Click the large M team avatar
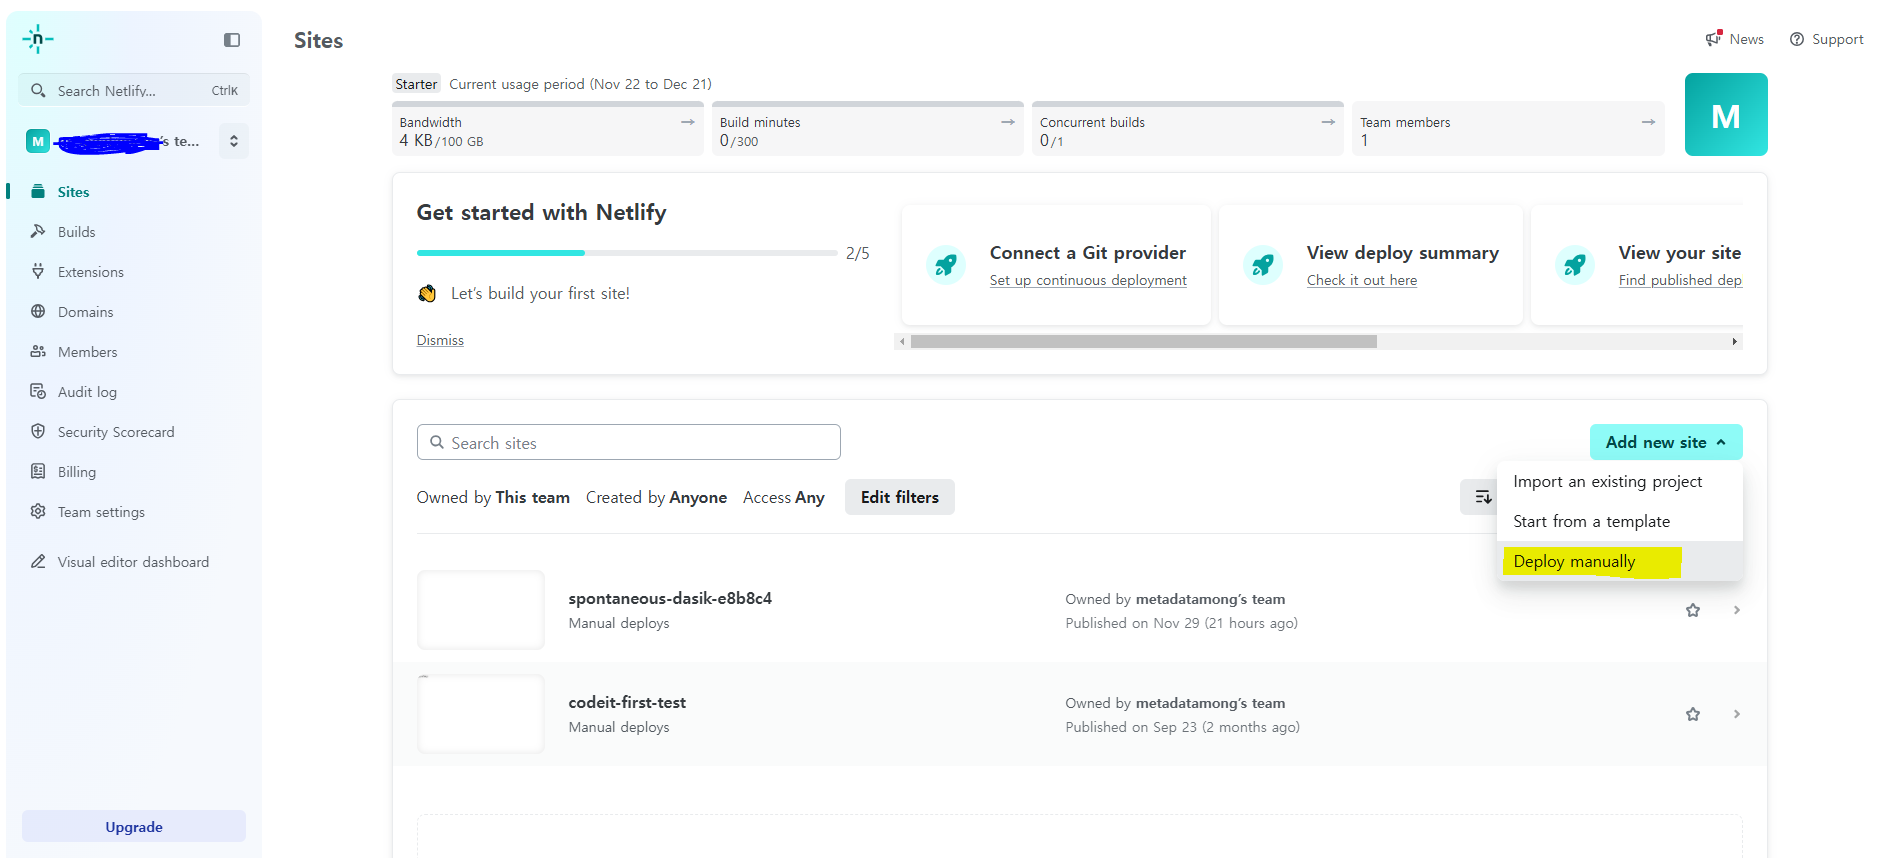Screen dimensions: 1888x858 click(x=1726, y=114)
